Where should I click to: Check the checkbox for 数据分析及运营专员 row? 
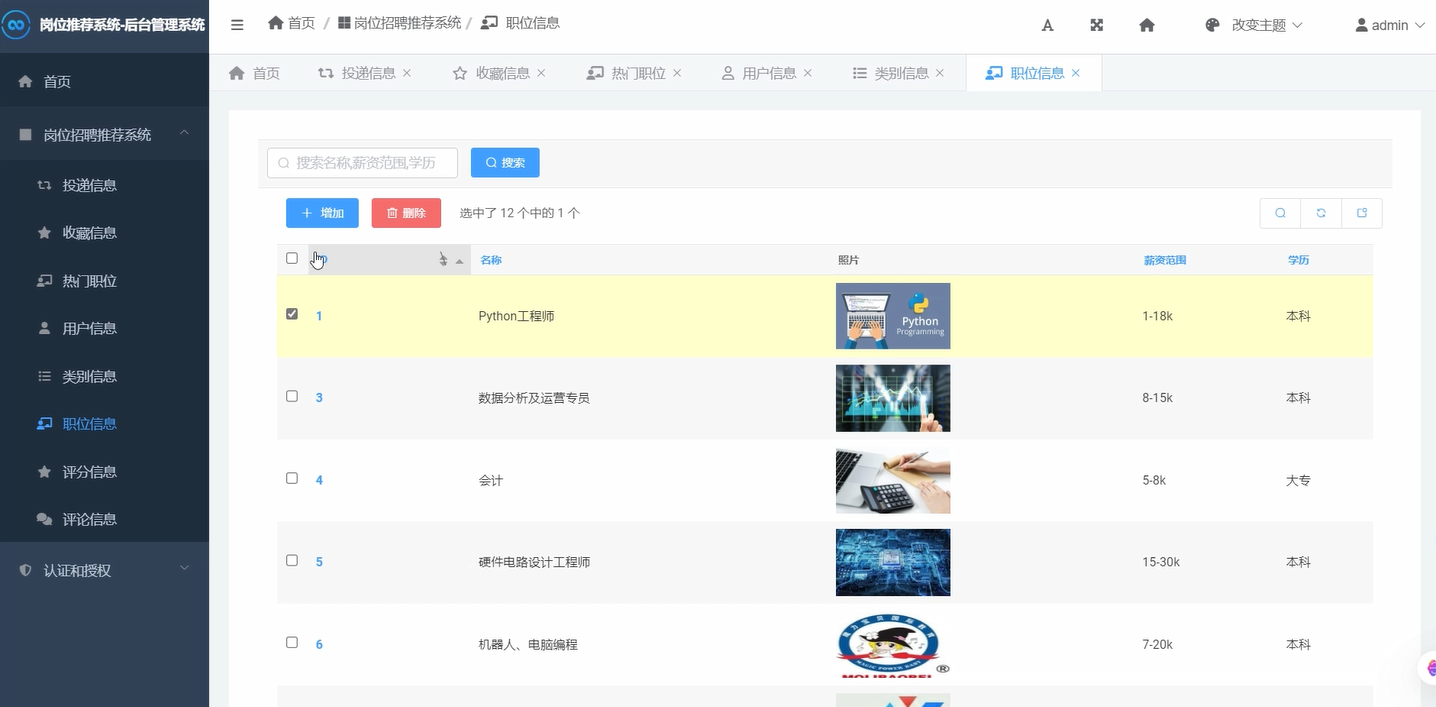click(291, 396)
